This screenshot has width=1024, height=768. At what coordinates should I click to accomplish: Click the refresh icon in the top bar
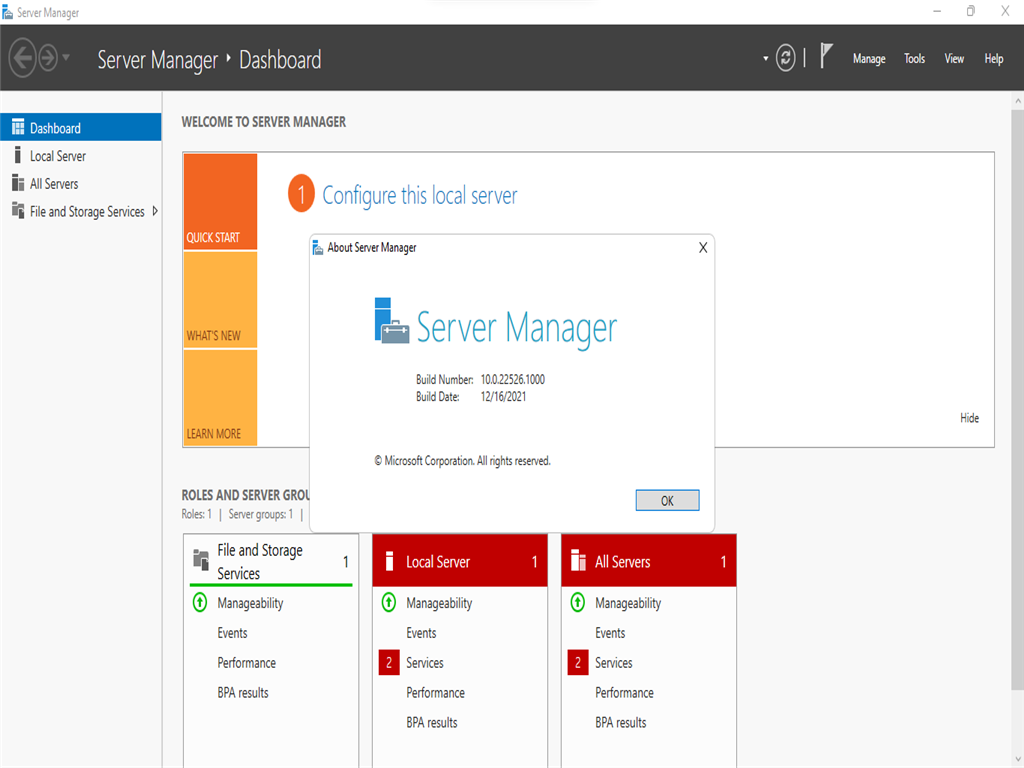pyautogui.click(x=785, y=58)
